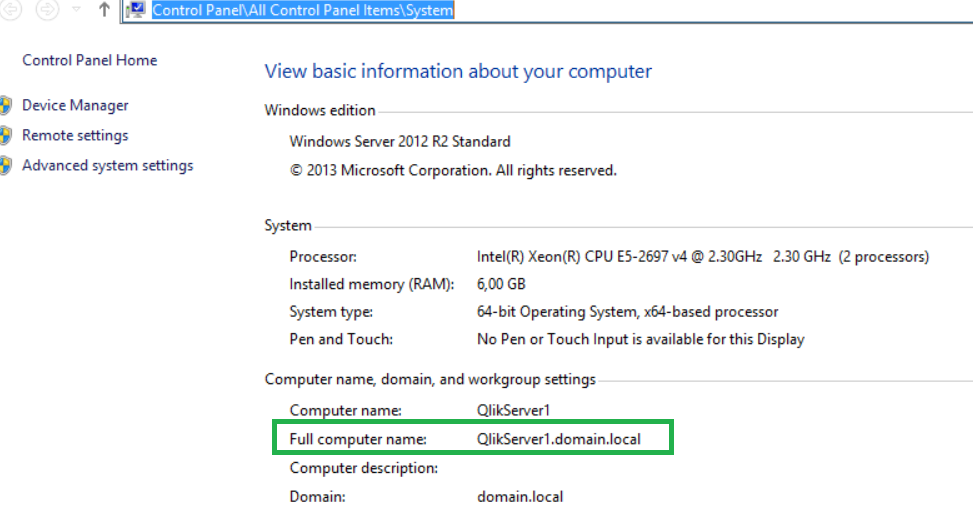Click the Processor: label
This screenshot has height=512, width=973.
click(x=323, y=257)
